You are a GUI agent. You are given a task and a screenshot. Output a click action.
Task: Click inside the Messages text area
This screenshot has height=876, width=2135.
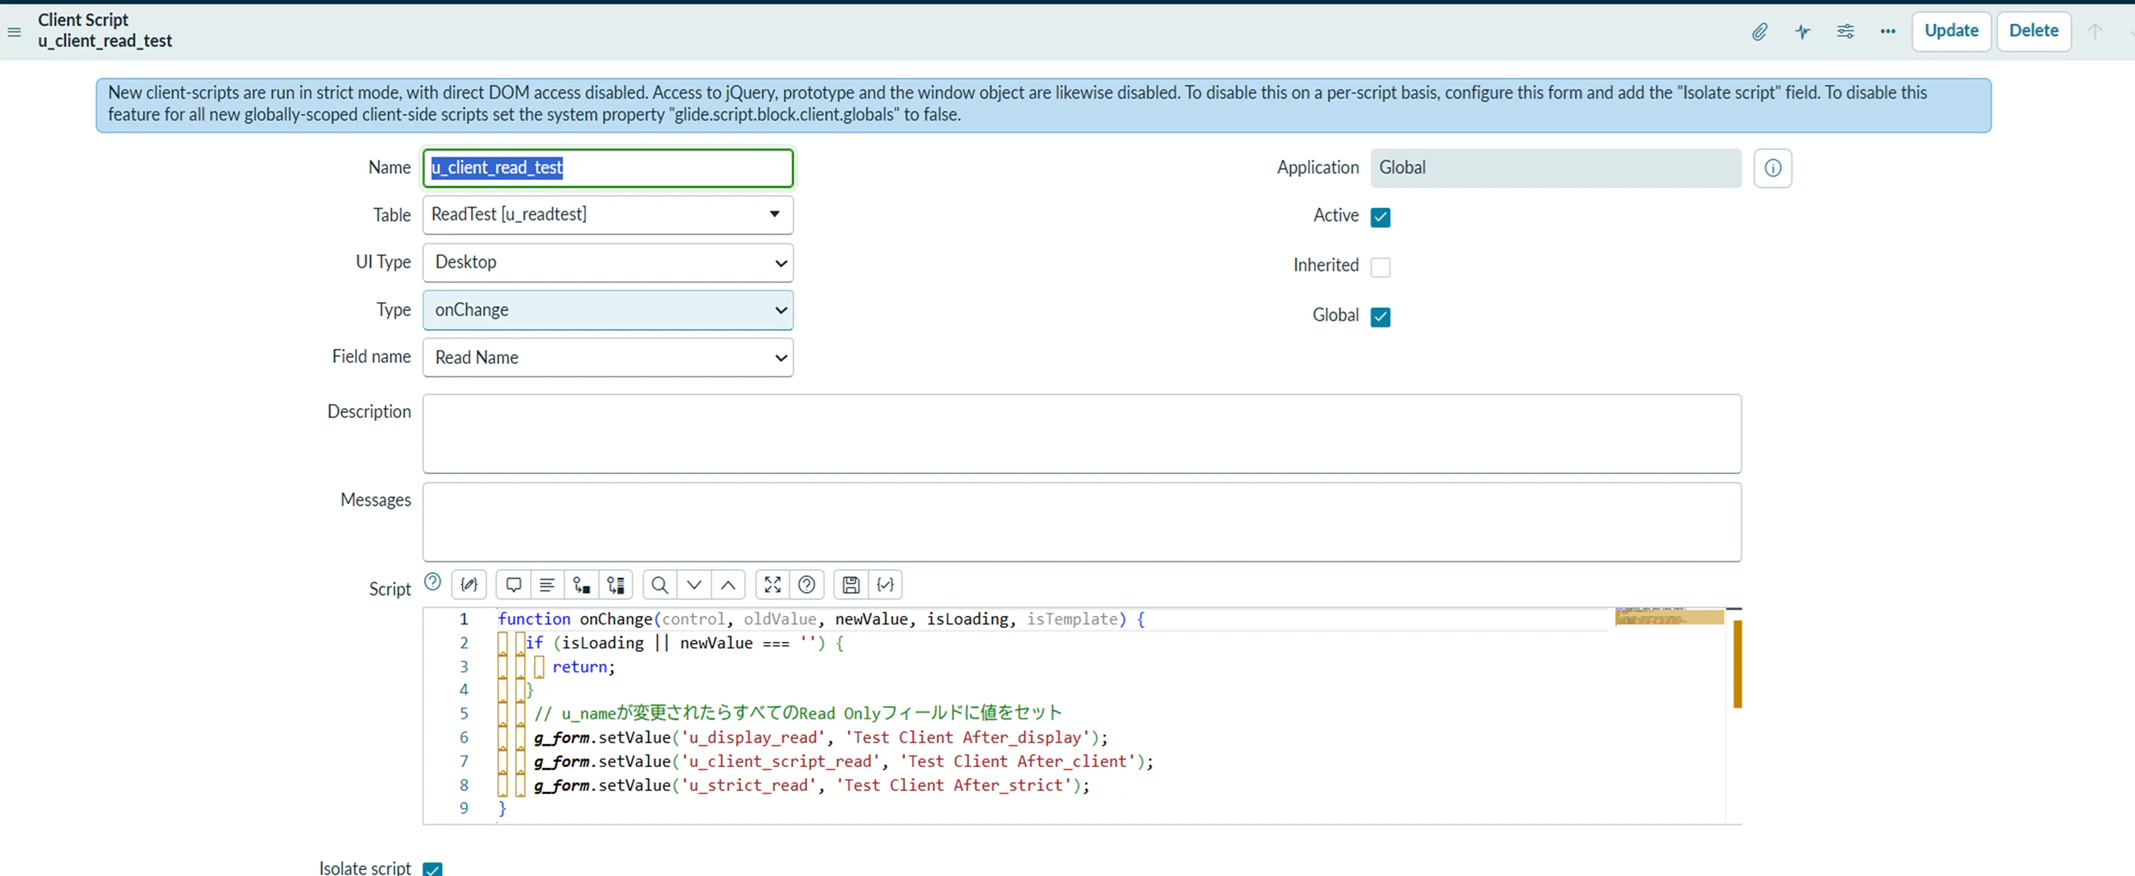(x=1082, y=522)
